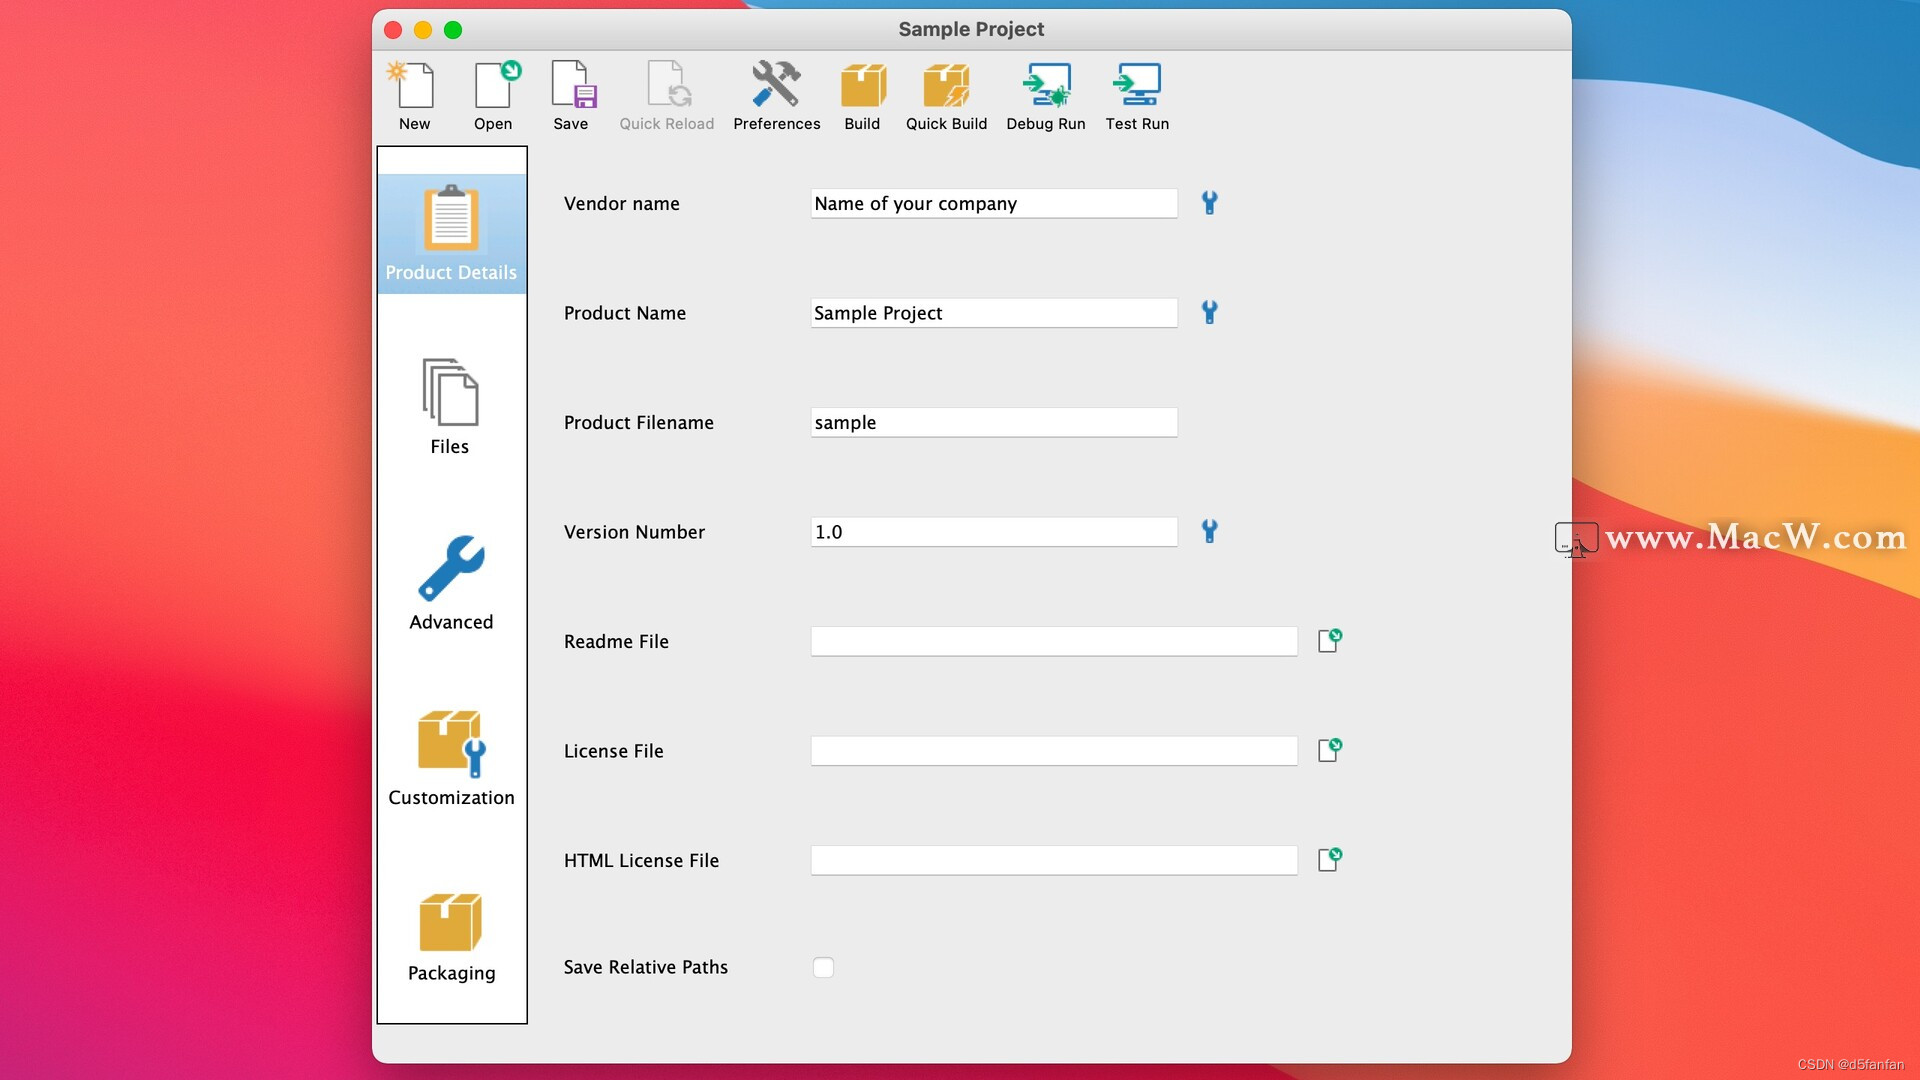Browse for a Readme File
Viewport: 1920px width, 1080px height.
tap(1329, 641)
